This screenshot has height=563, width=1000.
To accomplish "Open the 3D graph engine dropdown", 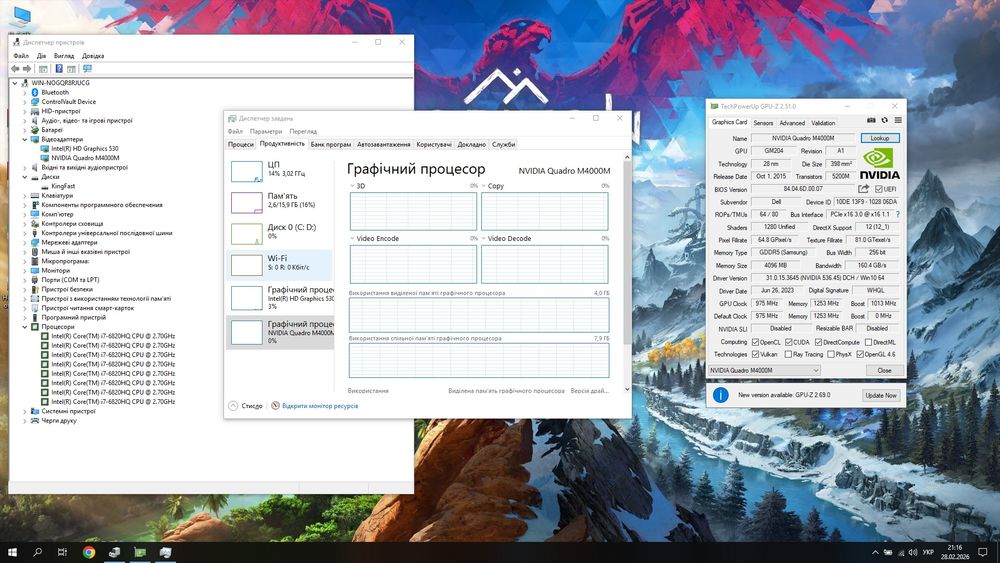I will [x=352, y=186].
